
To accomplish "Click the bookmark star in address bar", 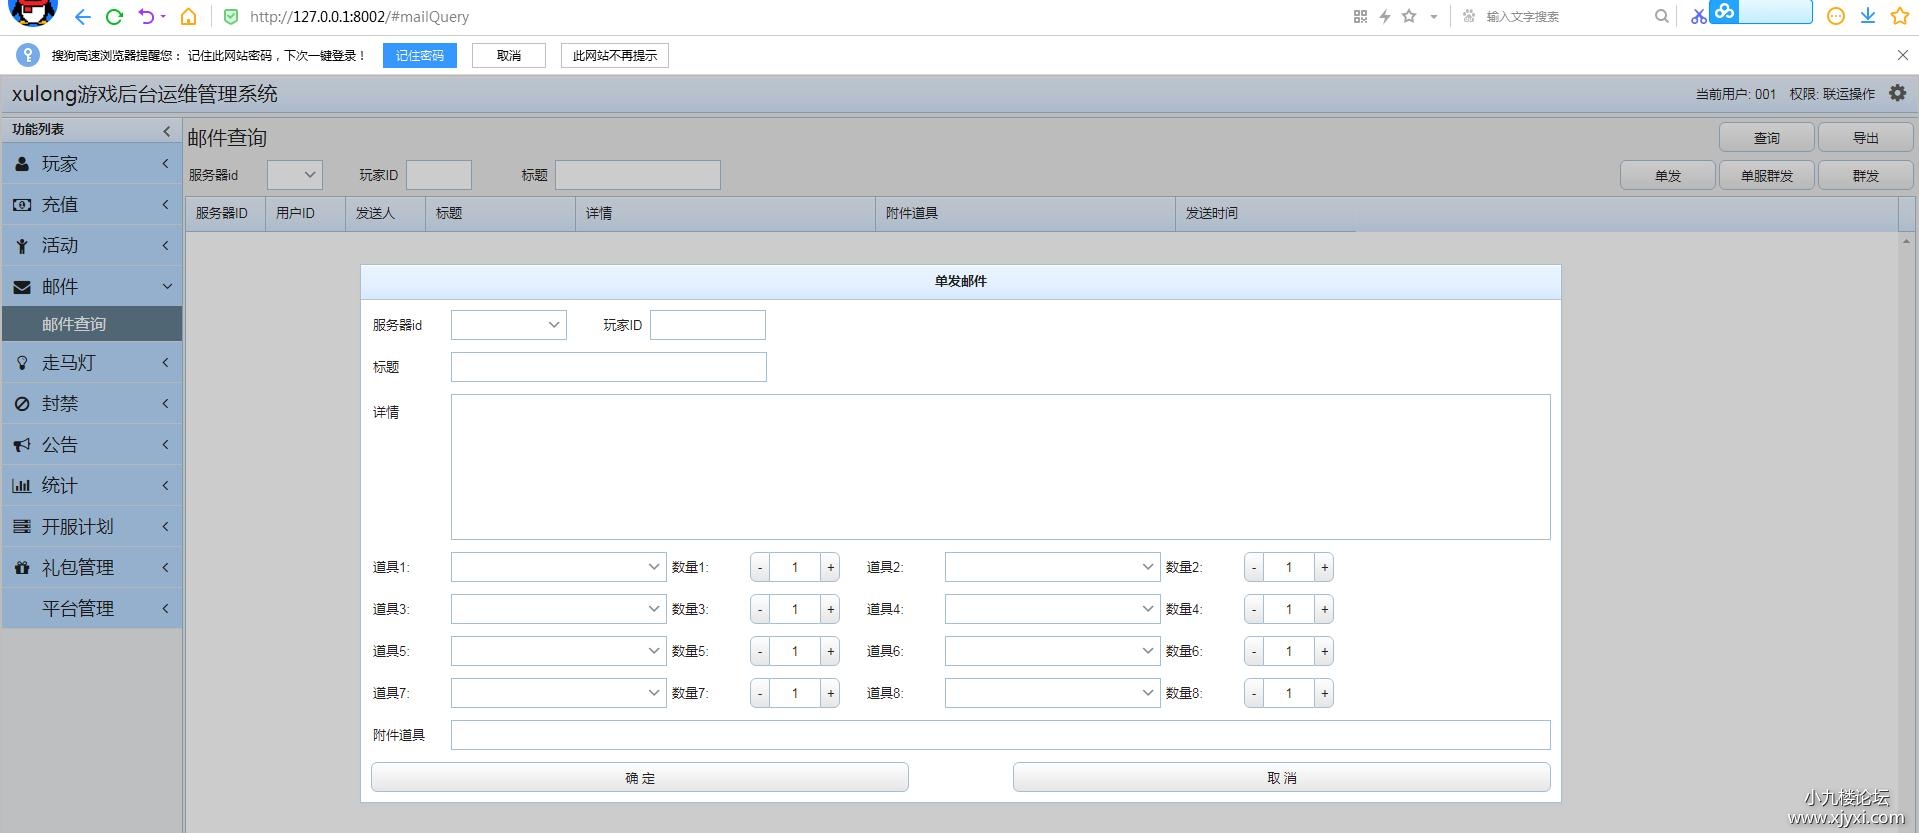I will (1409, 16).
